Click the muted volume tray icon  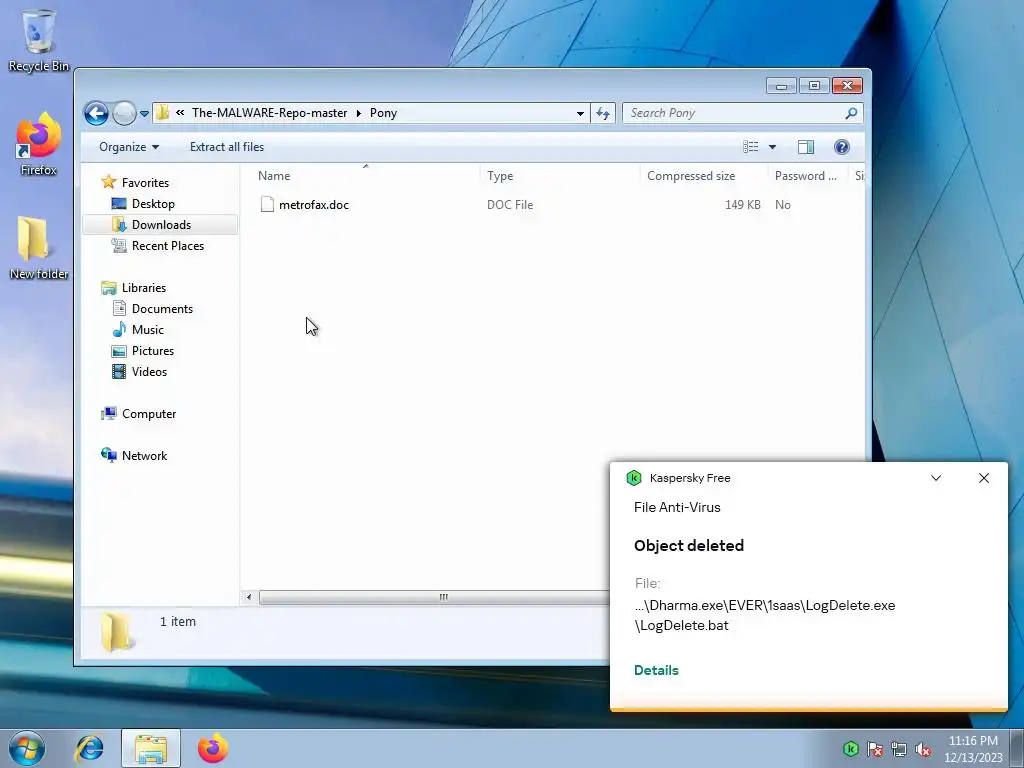point(923,749)
